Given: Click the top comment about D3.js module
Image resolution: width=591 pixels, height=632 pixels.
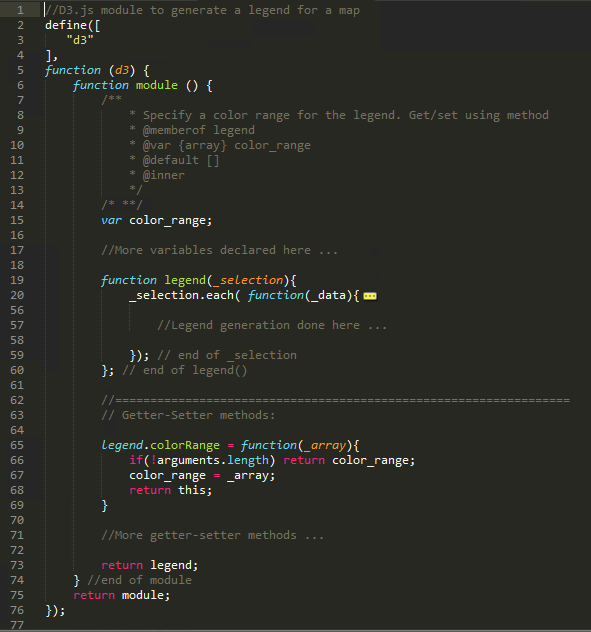Looking at the screenshot, I should 202,10.
